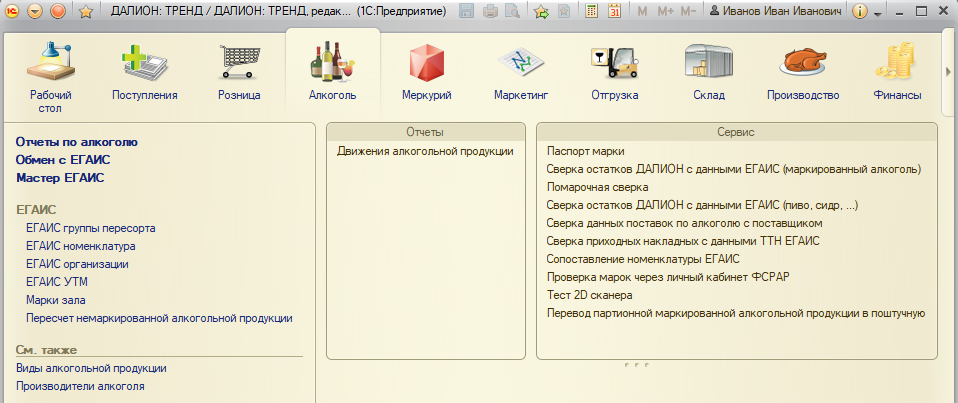Click the three-dot handle below panels
Viewport: 958px width, 403px height.
(x=637, y=365)
